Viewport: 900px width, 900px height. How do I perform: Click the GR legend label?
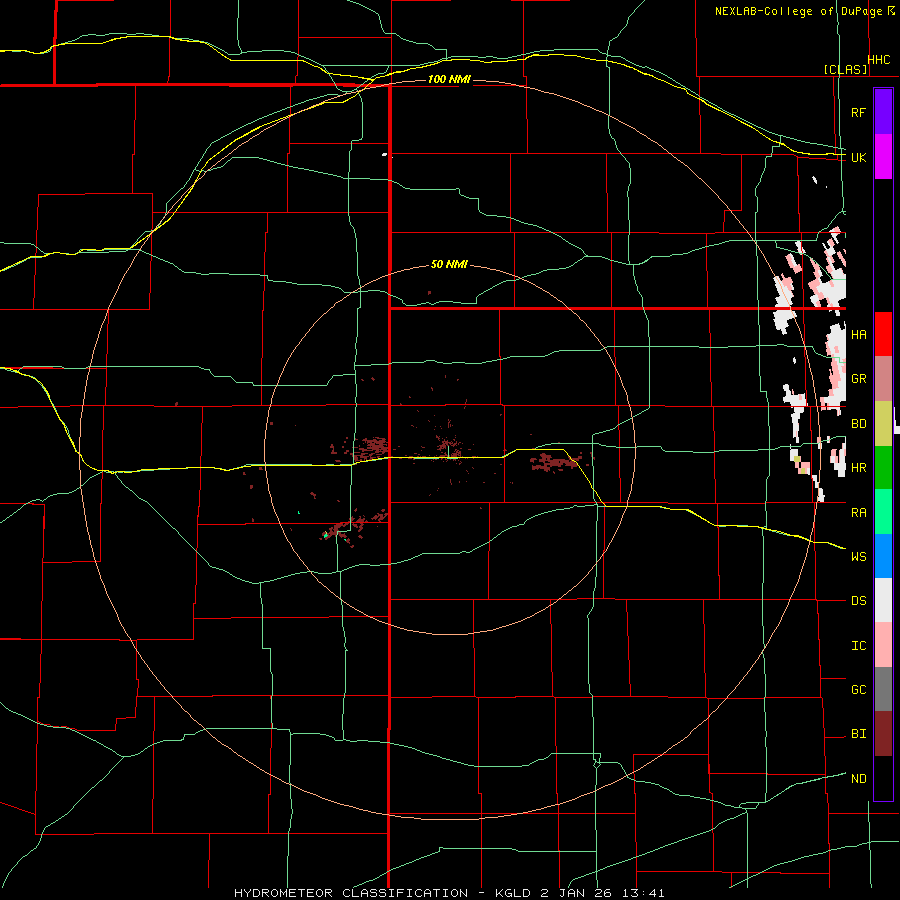(x=858, y=379)
